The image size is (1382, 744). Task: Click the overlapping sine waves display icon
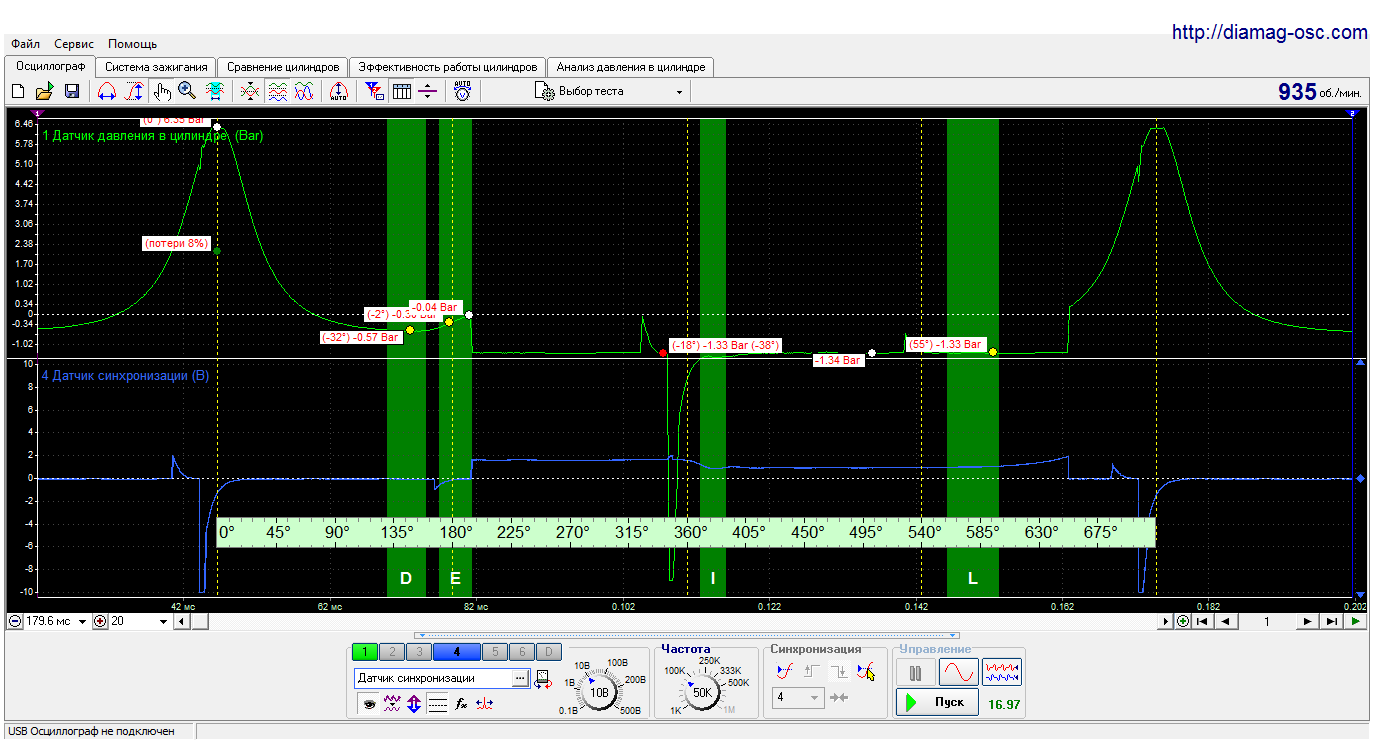coord(304,91)
